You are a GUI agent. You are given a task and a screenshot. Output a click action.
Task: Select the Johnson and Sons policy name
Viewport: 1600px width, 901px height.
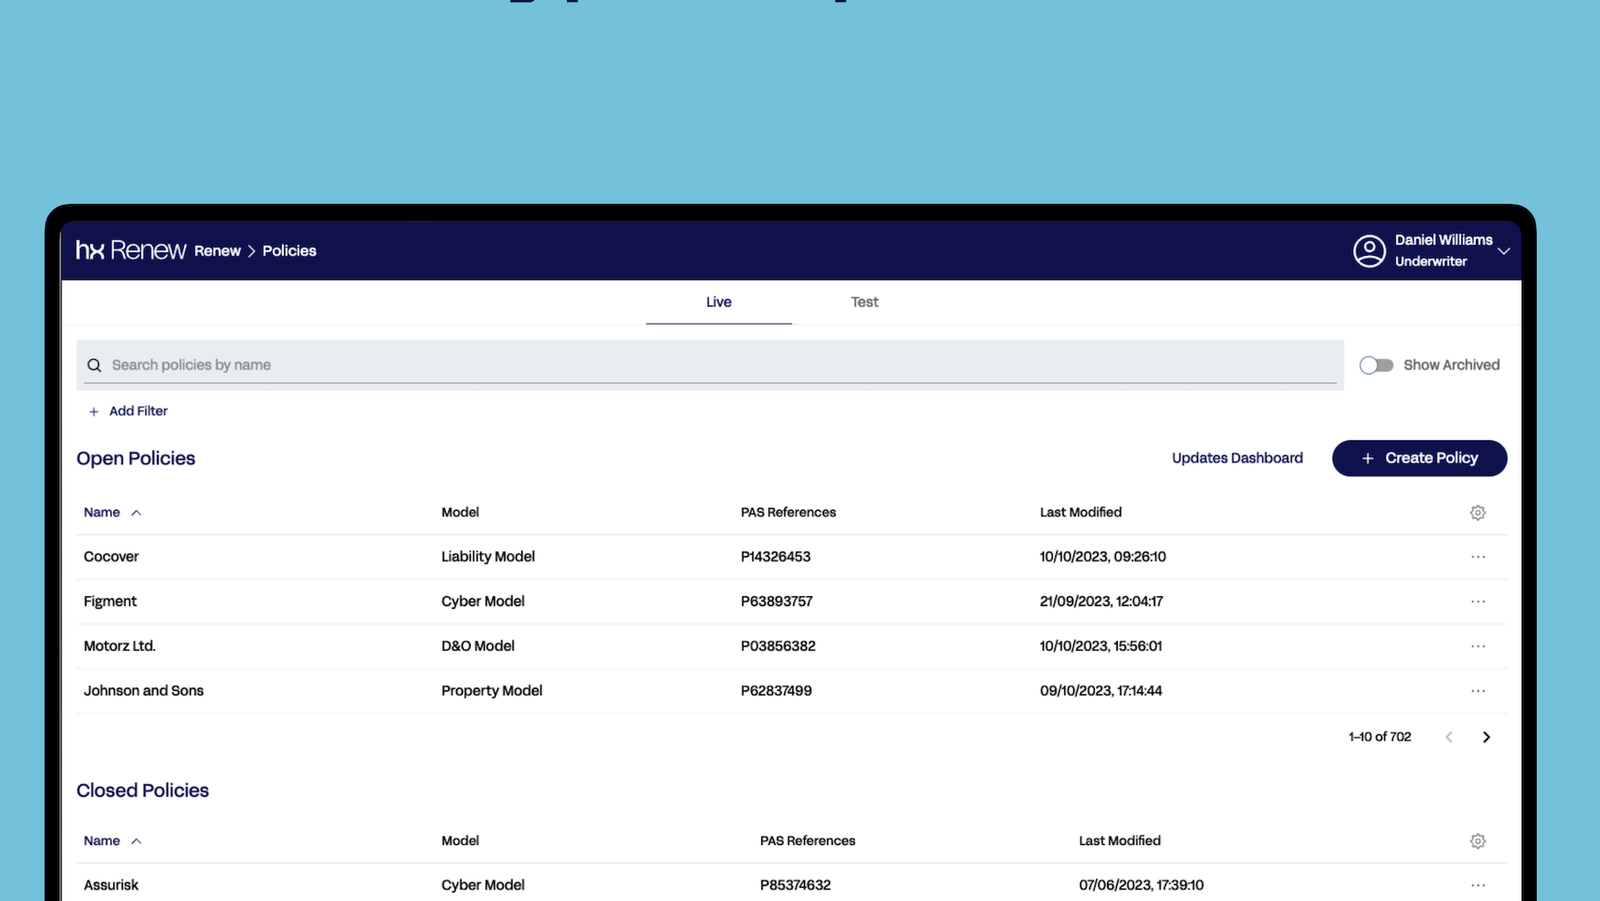[143, 691]
